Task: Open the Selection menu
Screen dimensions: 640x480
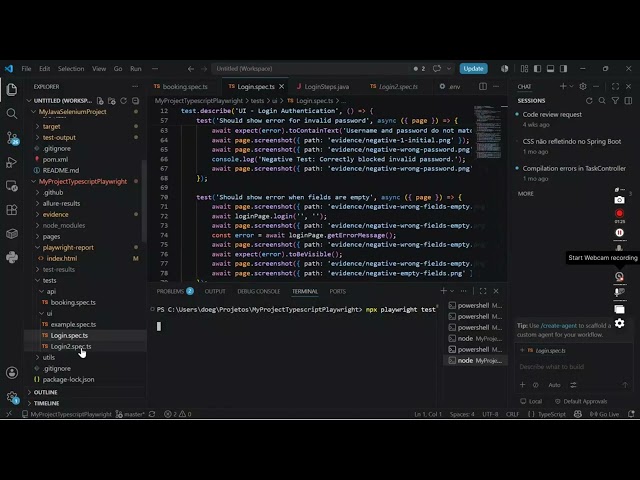Action: click(71, 69)
